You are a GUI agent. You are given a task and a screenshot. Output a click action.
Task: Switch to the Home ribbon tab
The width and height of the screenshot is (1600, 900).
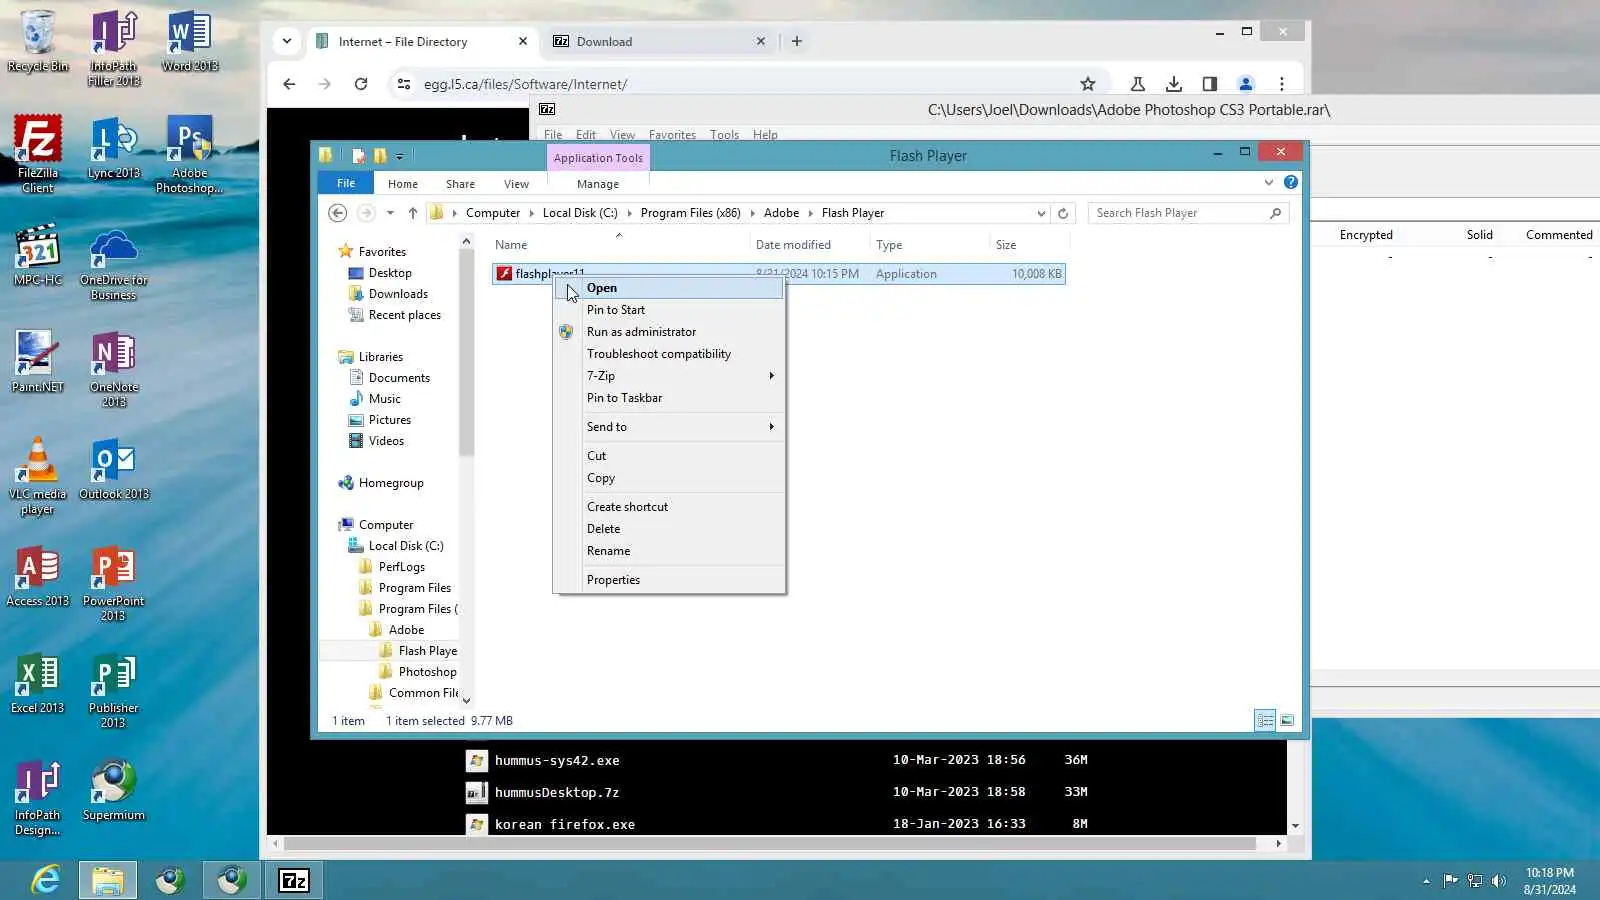point(403,184)
